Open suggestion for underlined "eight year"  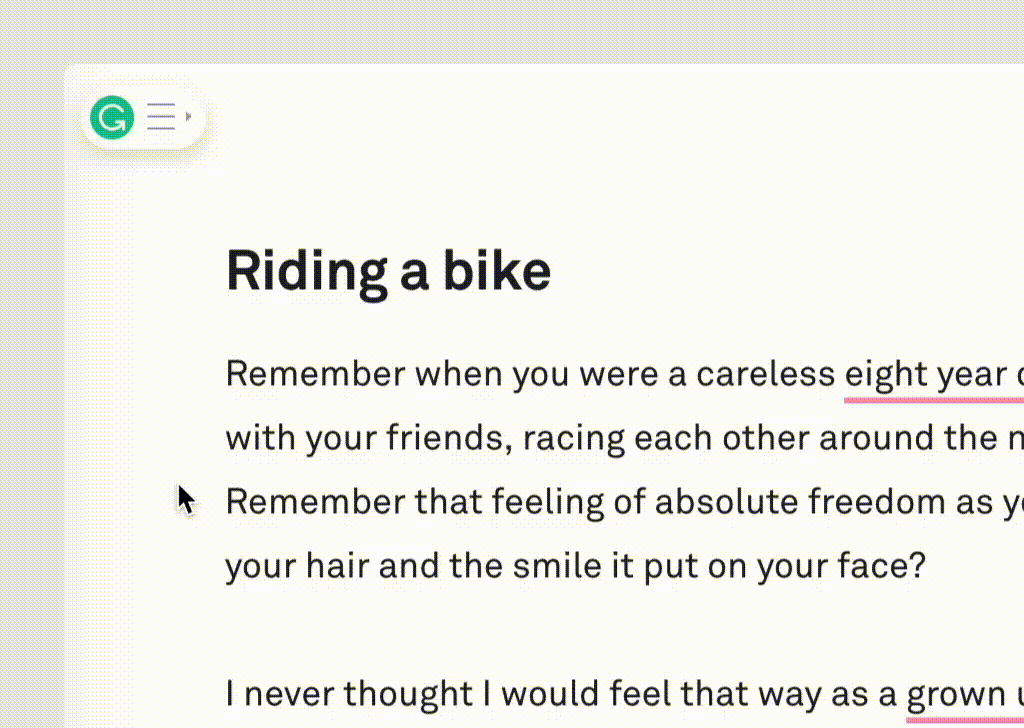point(925,375)
